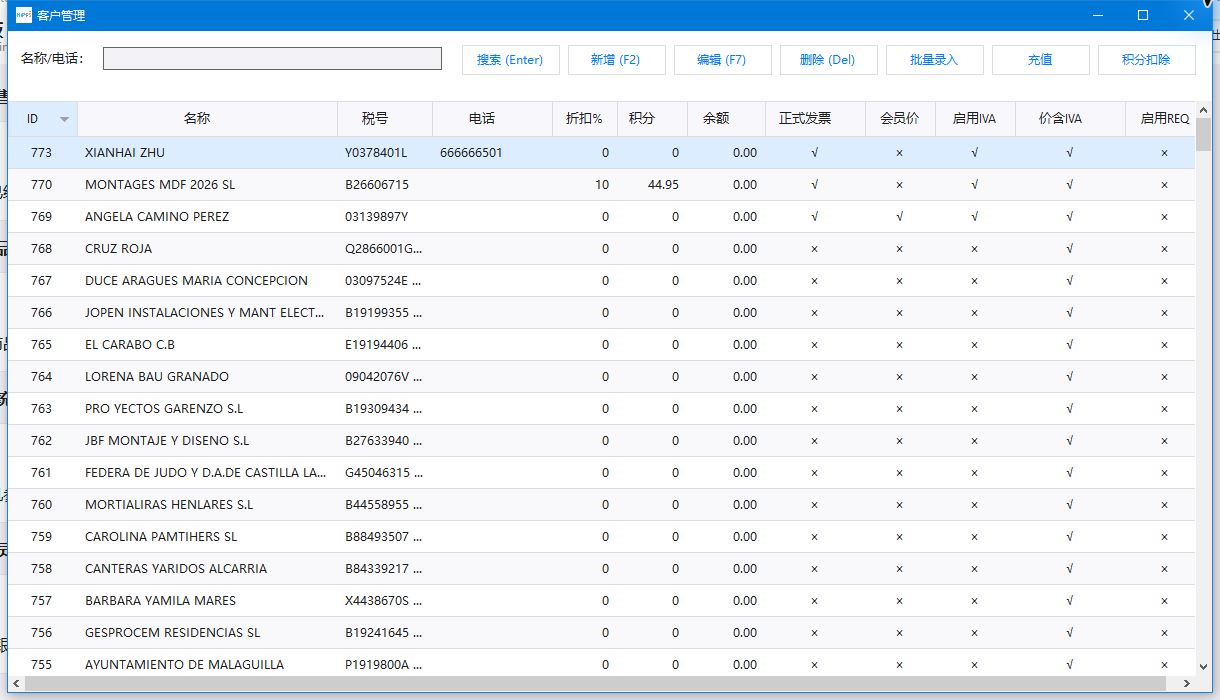Click the app icon in the 客户管理 title bar
Viewport: 1220px width, 700px height.
pos(23,15)
